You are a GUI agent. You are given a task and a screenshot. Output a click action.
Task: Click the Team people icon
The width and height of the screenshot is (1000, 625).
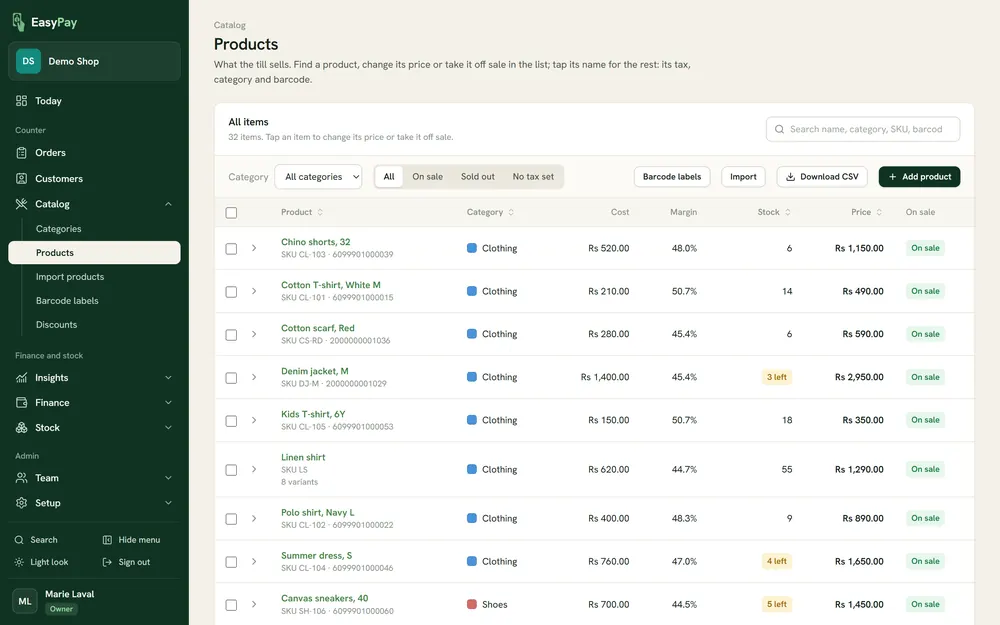point(22,478)
